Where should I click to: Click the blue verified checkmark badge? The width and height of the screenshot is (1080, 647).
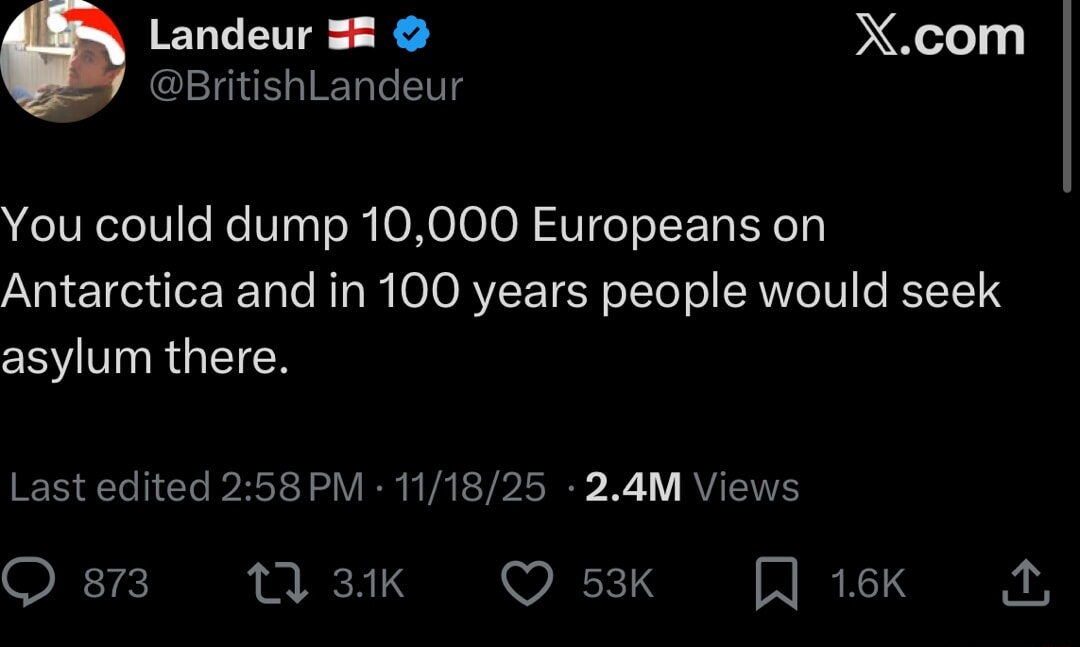[x=411, y=36]
